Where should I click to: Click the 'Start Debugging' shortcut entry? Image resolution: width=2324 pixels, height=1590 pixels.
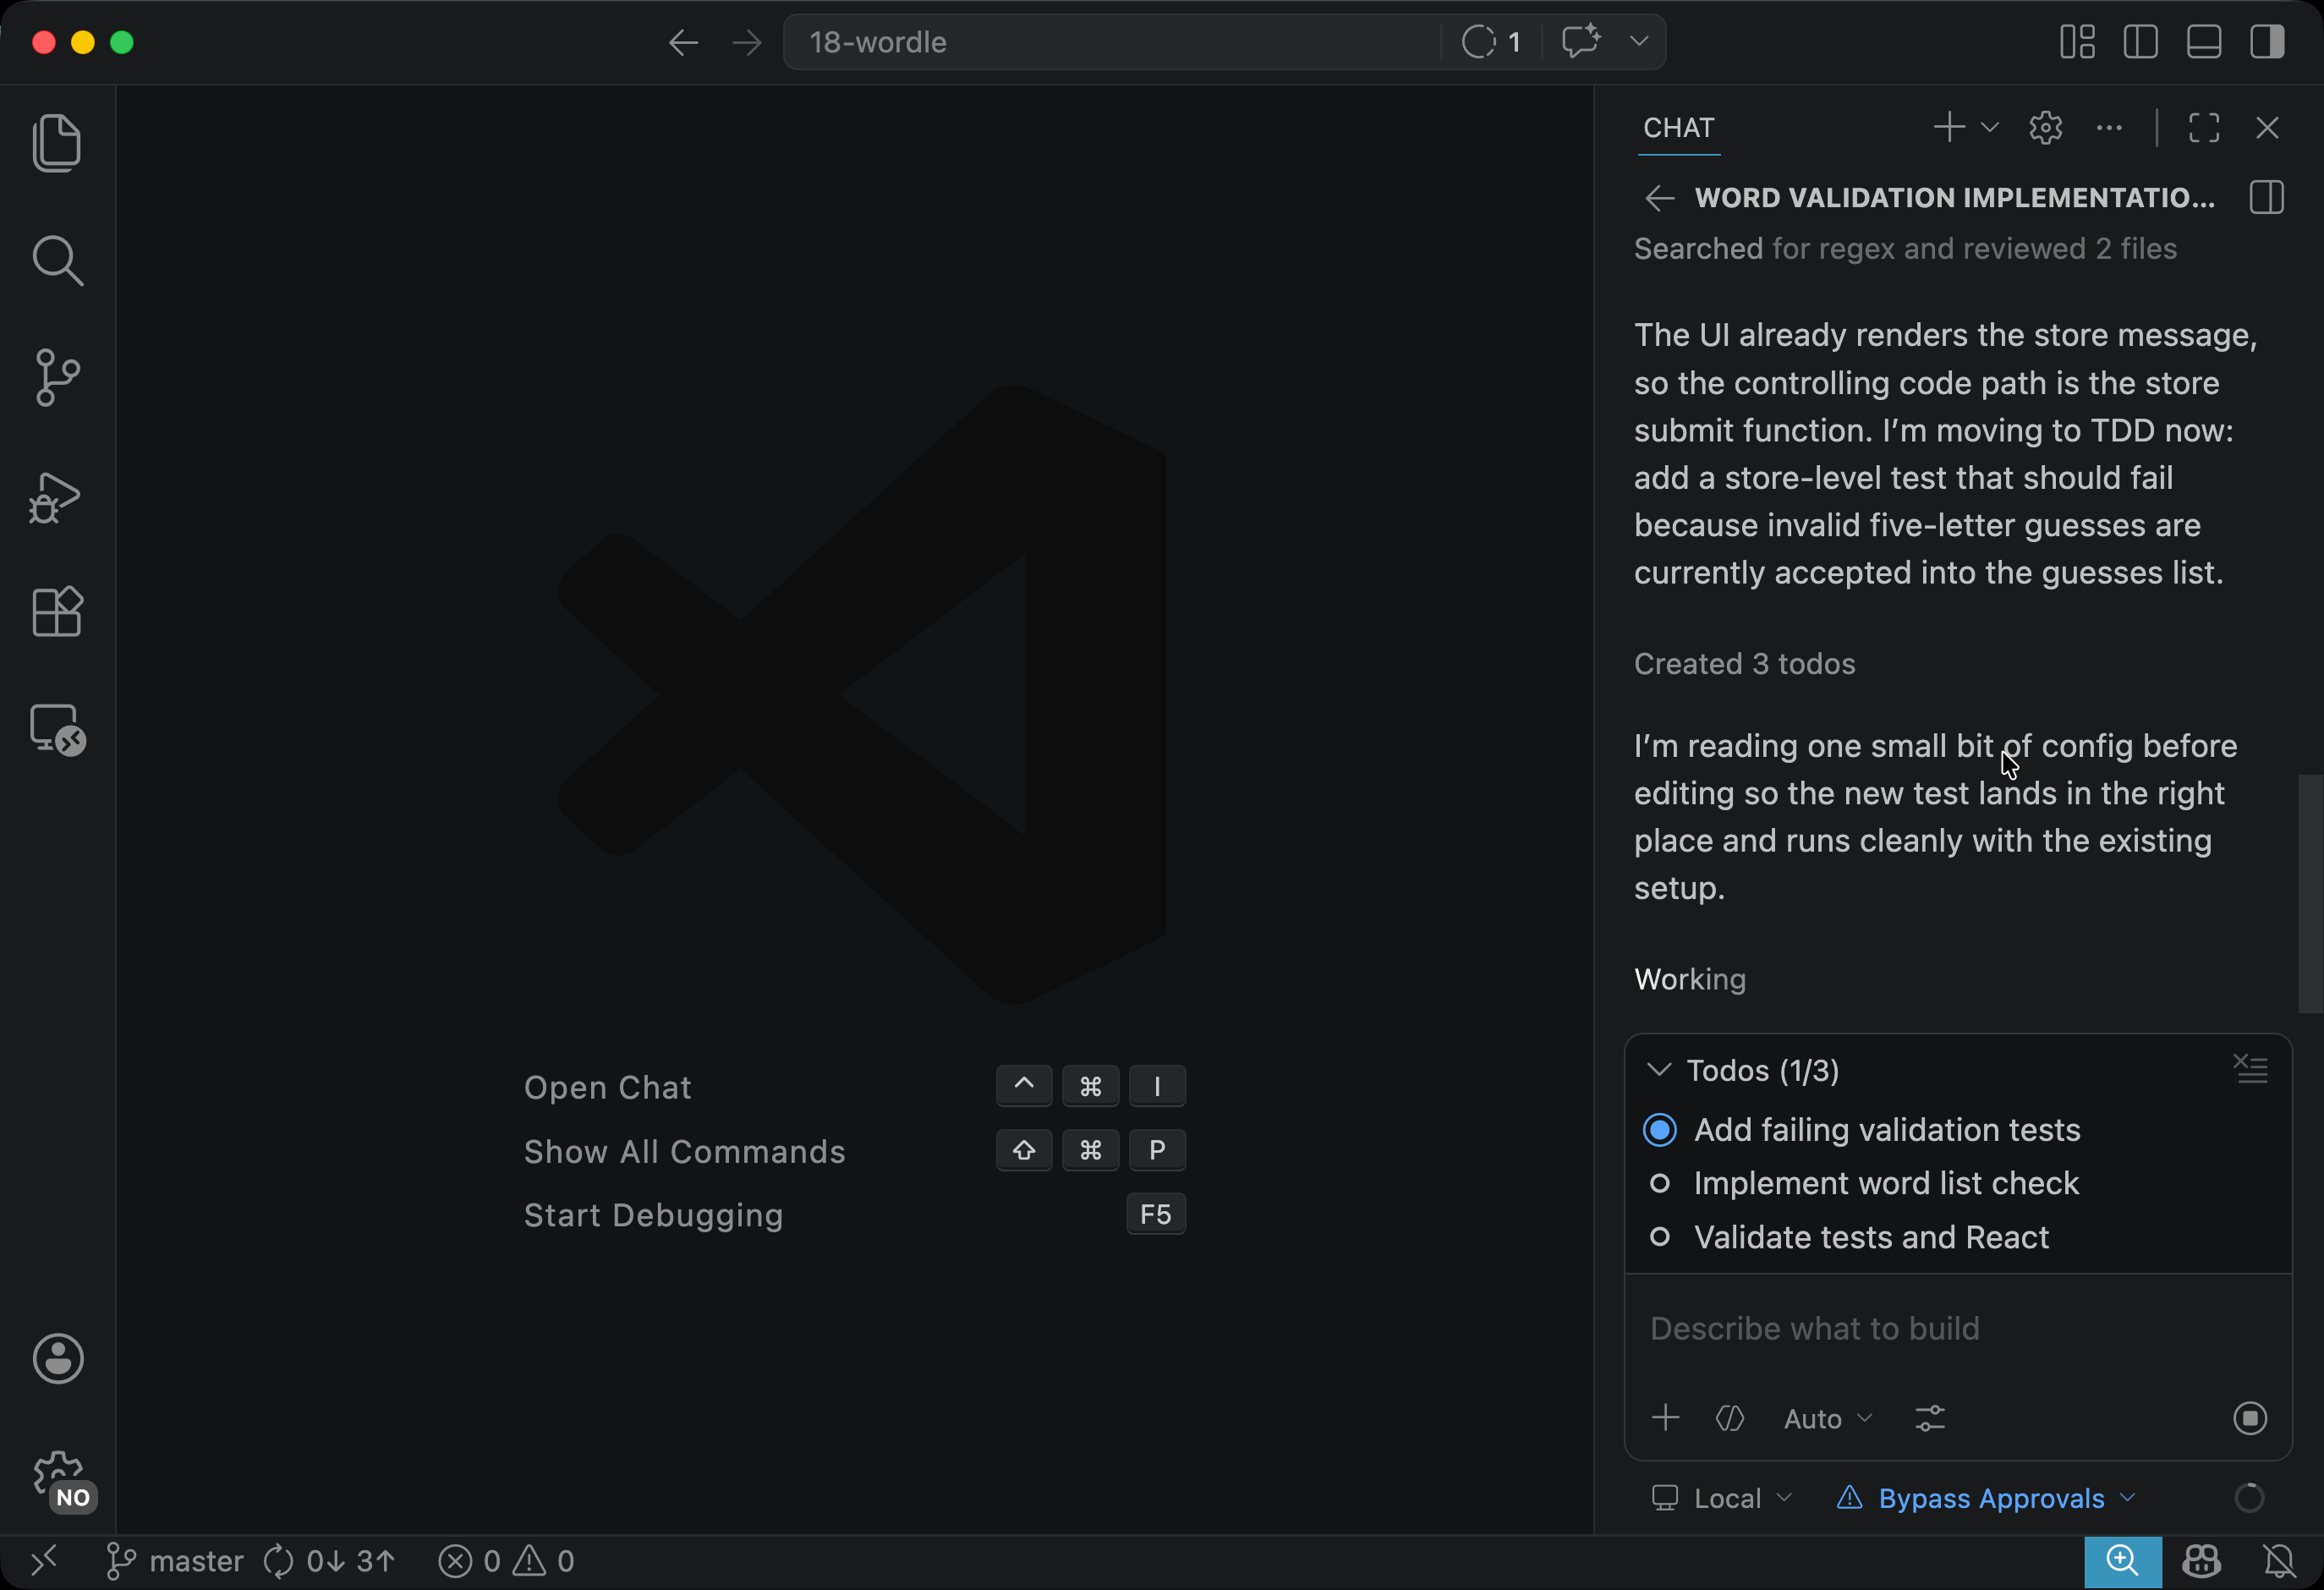855,1215
